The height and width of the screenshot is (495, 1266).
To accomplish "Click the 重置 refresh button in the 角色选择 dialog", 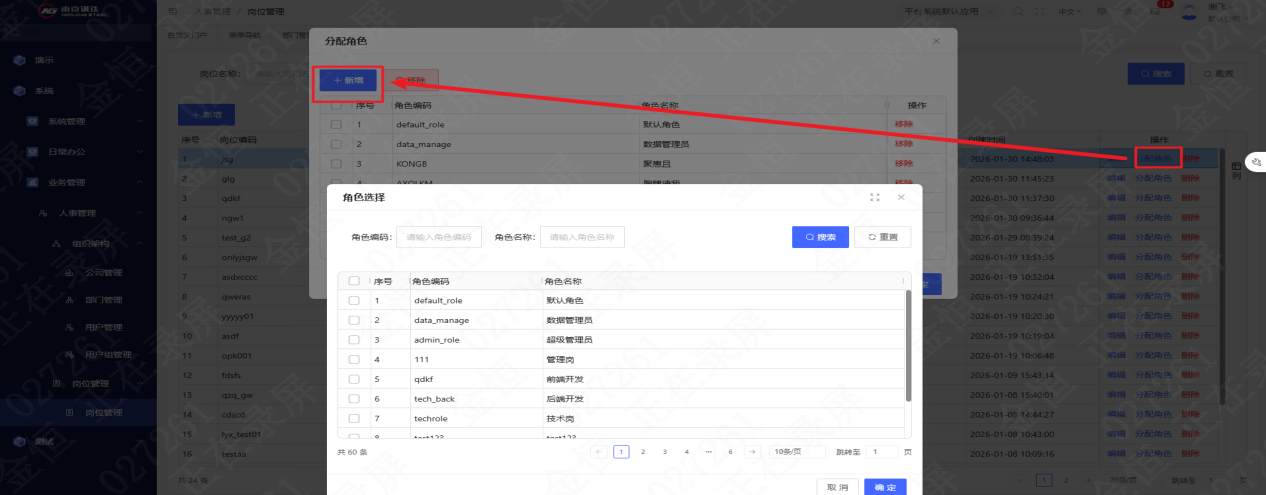I will pyautogui.click(x=882, y=237).
